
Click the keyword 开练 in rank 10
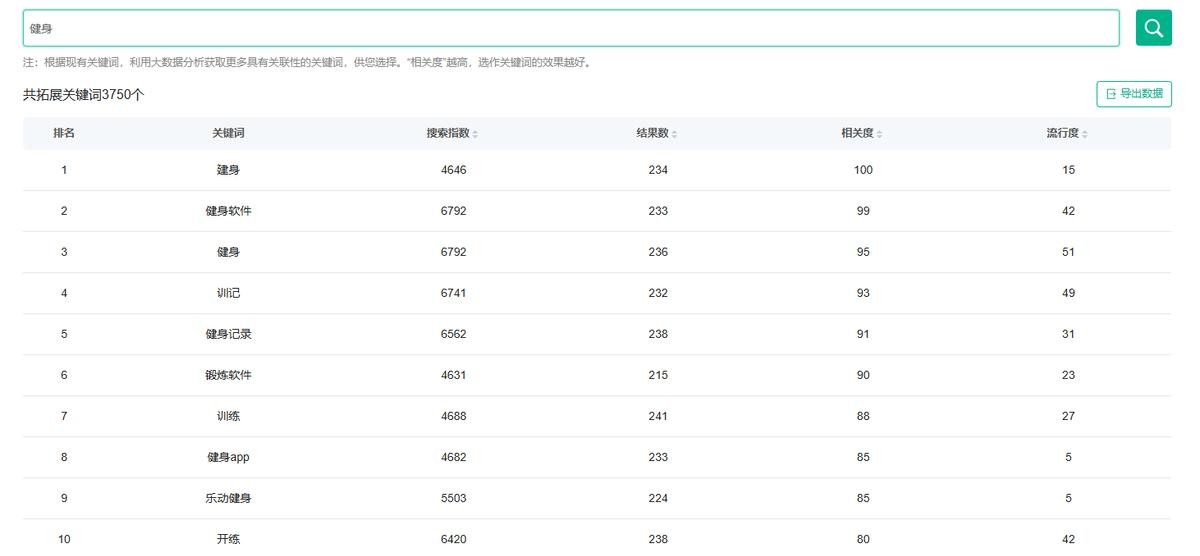click(228, 539)
